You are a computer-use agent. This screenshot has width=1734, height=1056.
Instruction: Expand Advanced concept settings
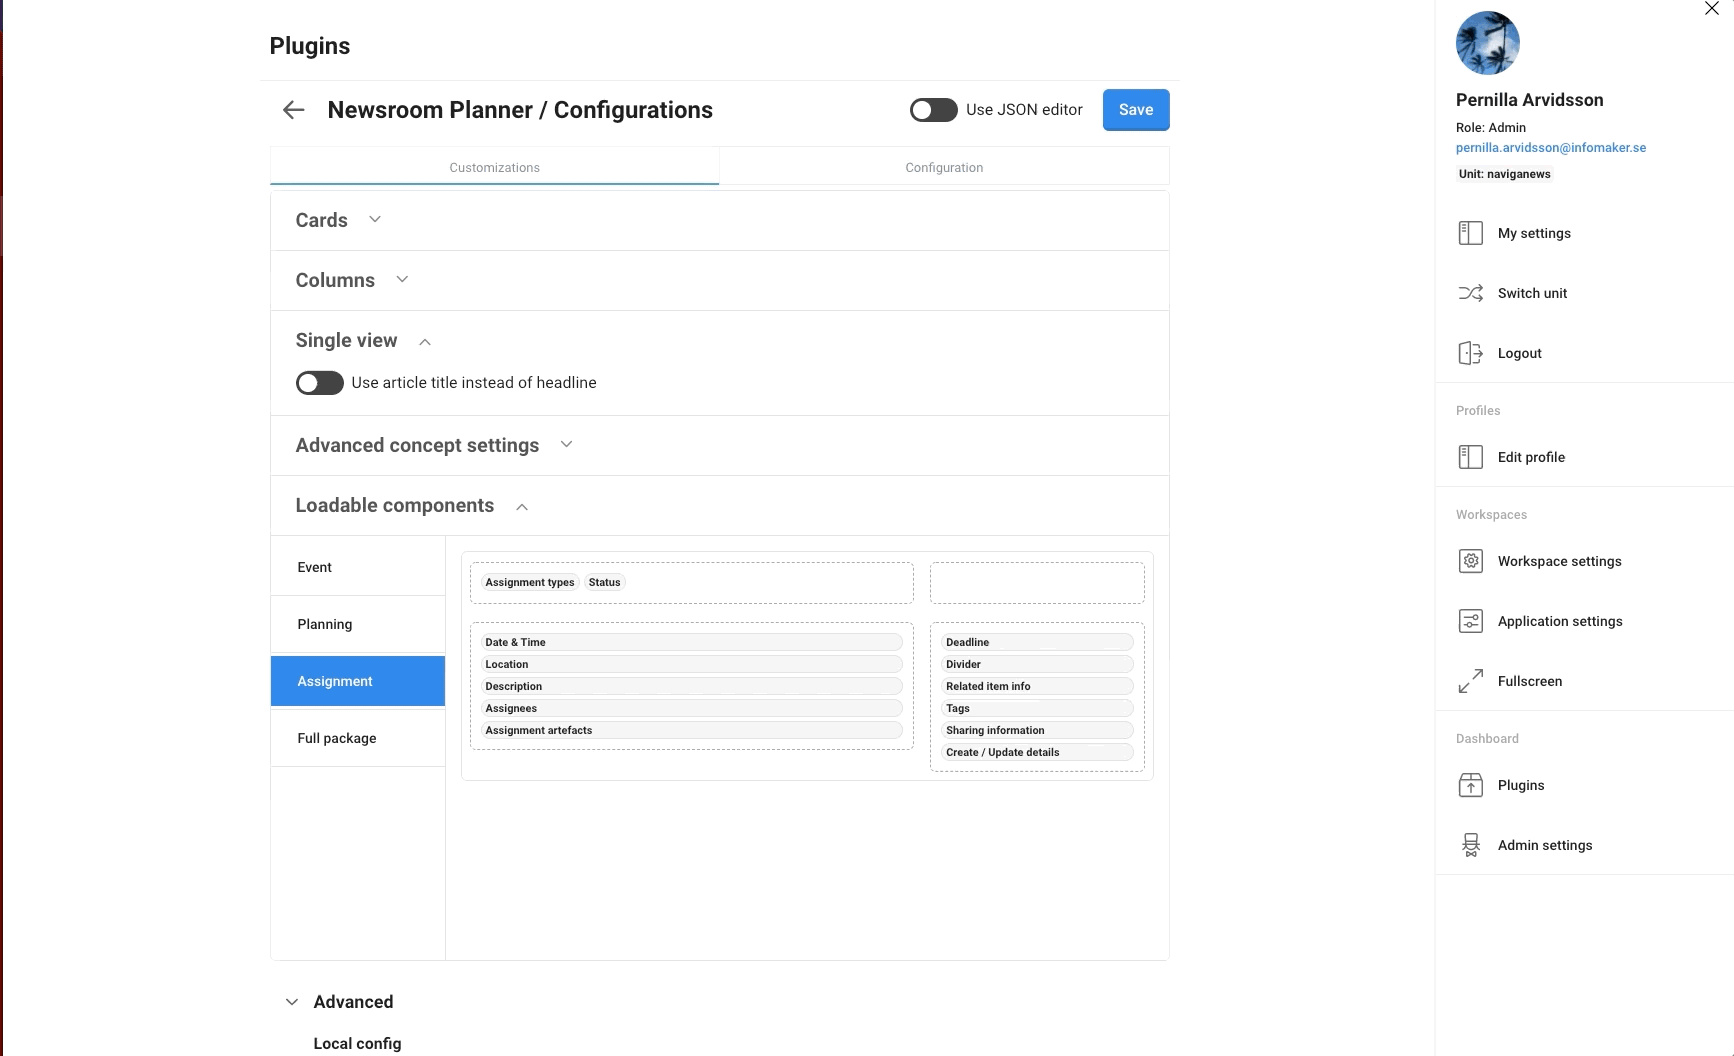coord(566,445)
